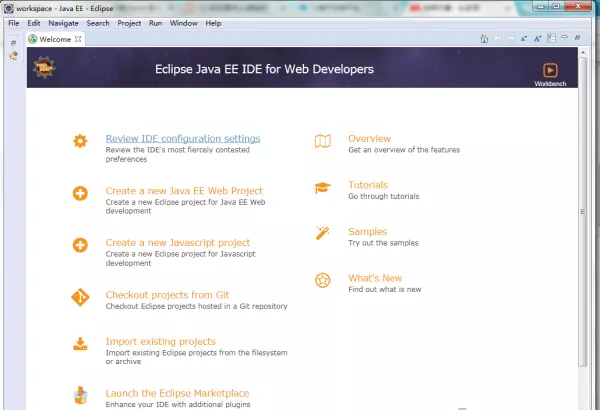This screenshot has height=410, width=600.
Task: Open Review IDE configuration settings link
Action: (x=183, y=139)
